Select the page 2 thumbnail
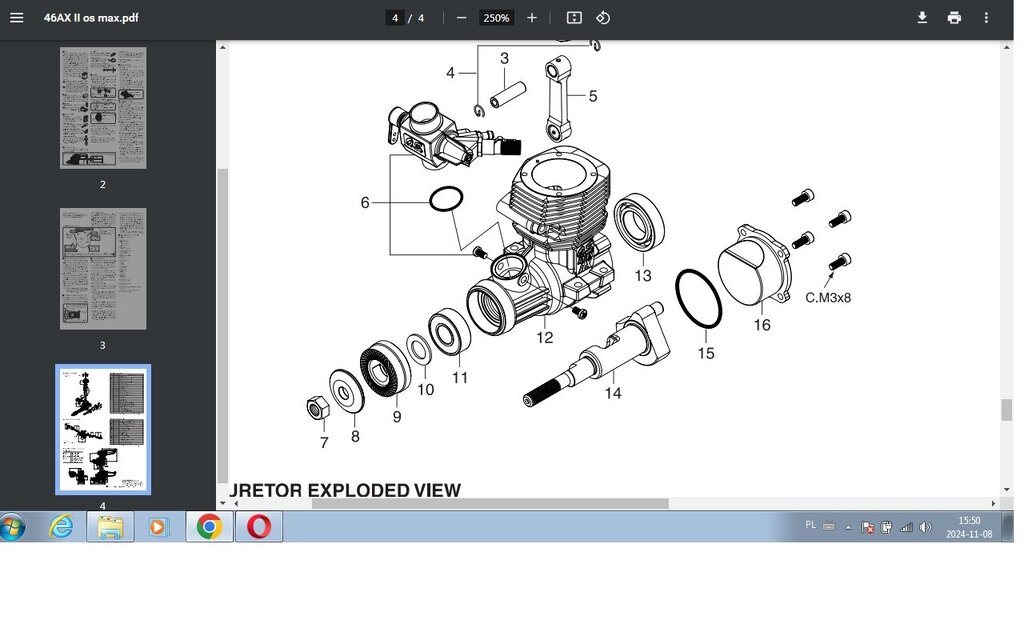The image size is (1024, 640). [103, 108]
